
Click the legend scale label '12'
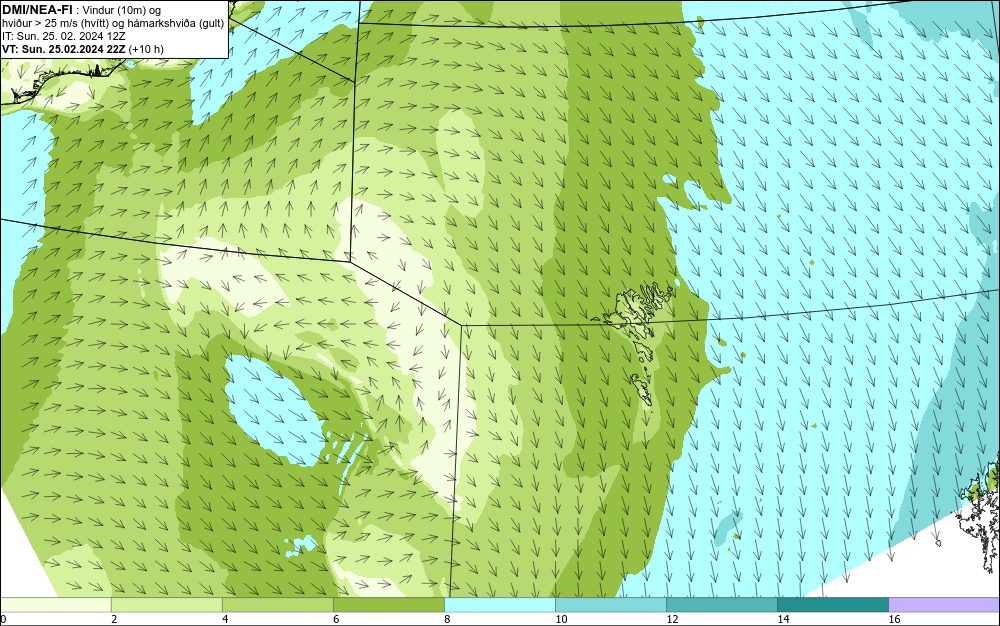click(672, 619)
